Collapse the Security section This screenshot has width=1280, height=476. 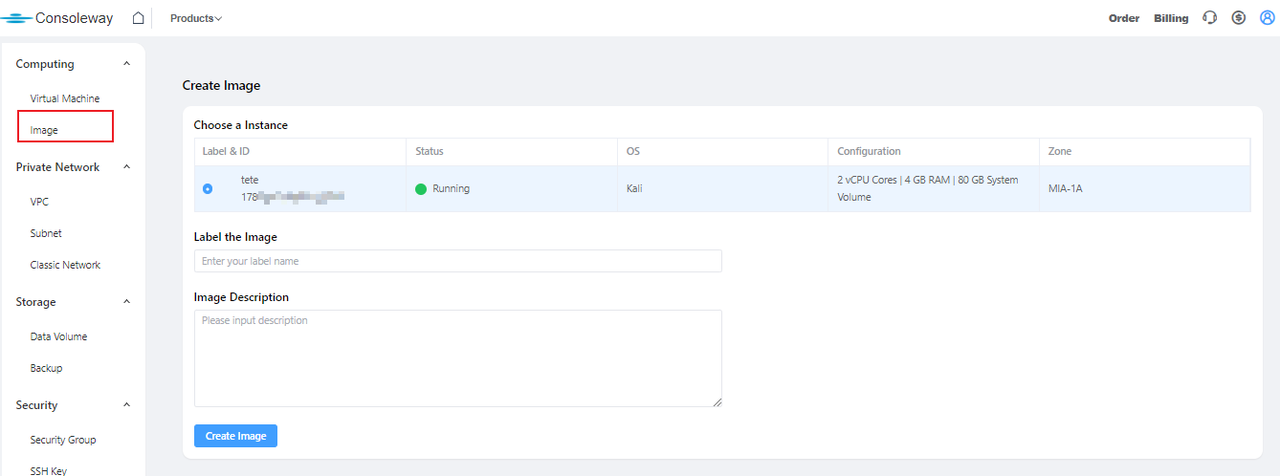[126, 405]
